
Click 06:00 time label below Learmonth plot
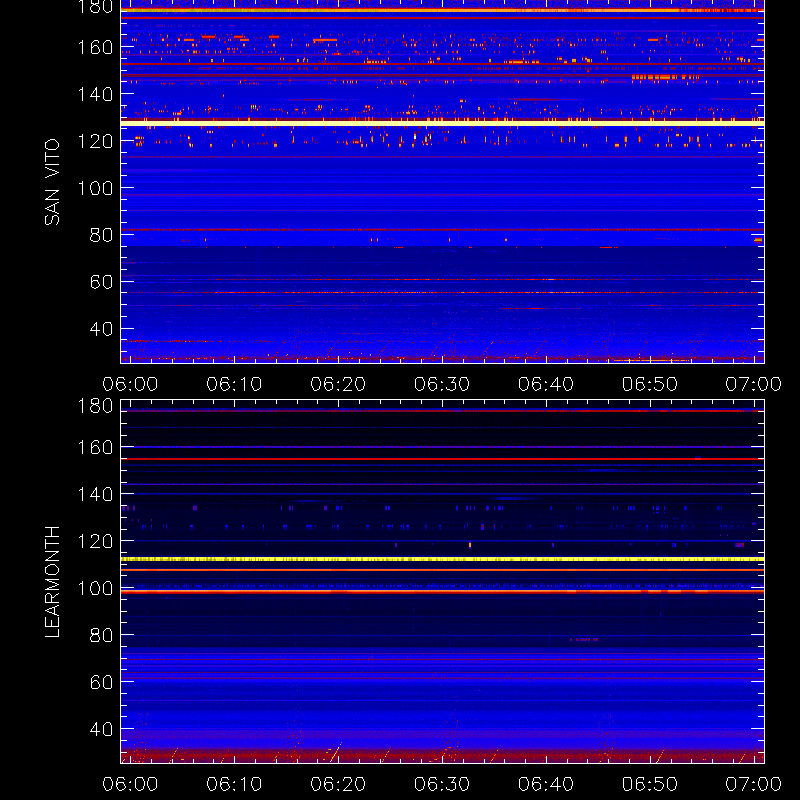(130, 784)
